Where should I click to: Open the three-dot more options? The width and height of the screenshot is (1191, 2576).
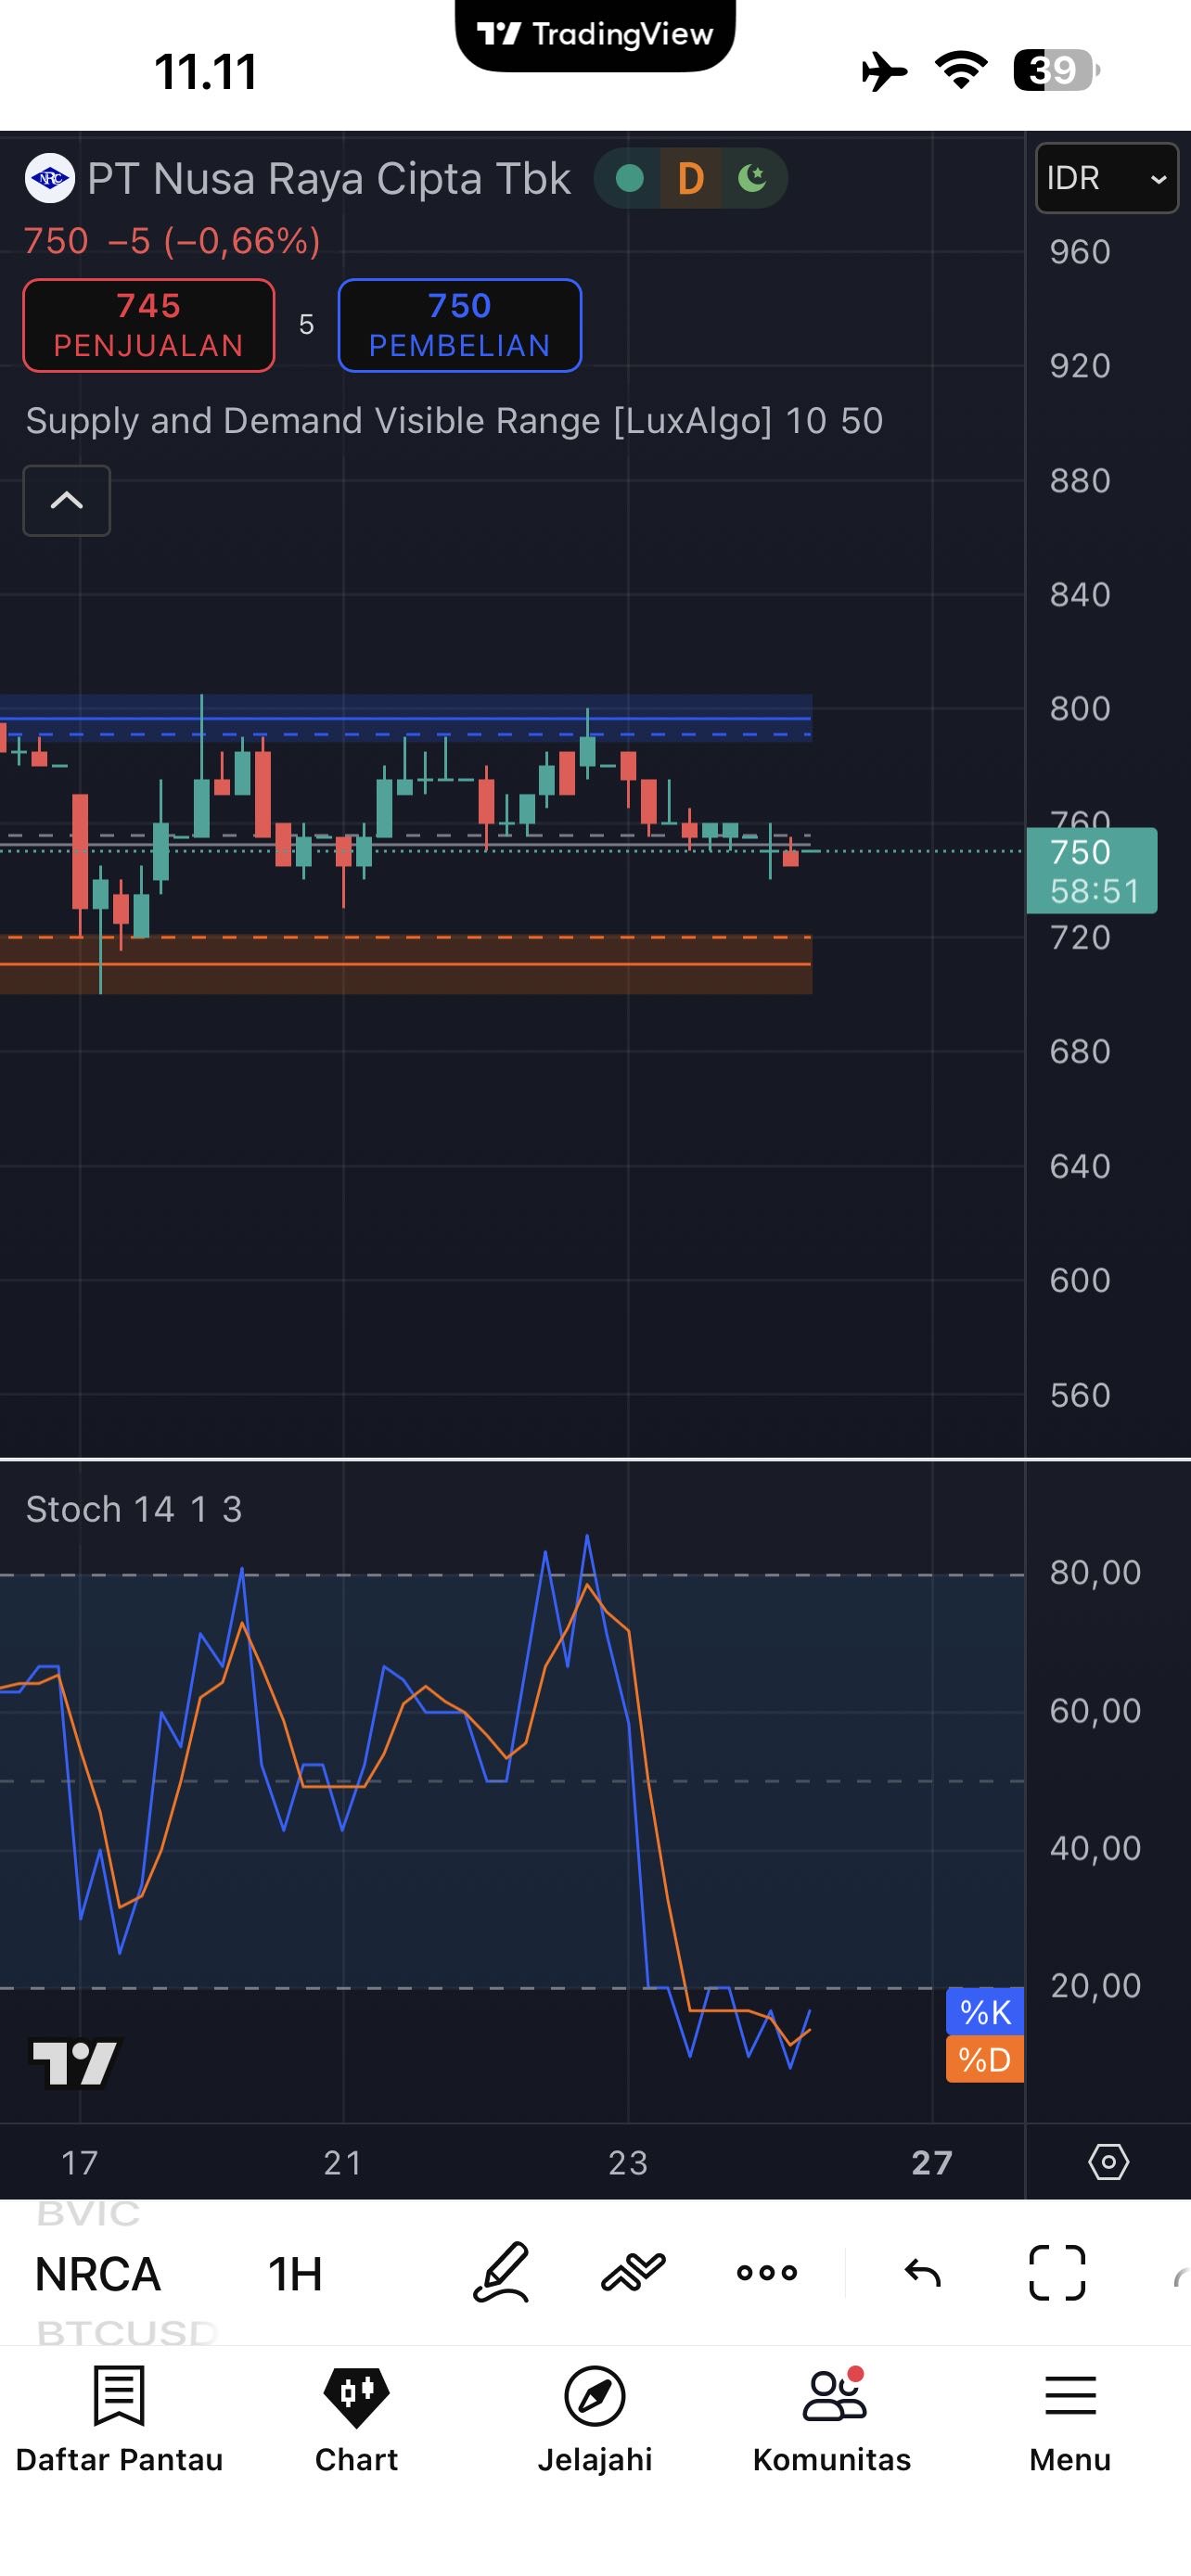click(767, 2273)
